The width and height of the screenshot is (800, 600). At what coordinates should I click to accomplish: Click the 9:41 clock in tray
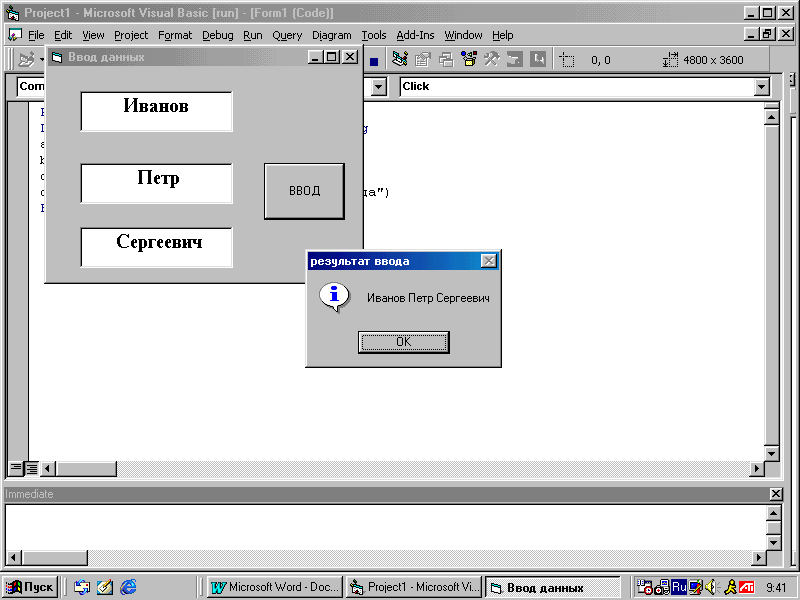776,588
